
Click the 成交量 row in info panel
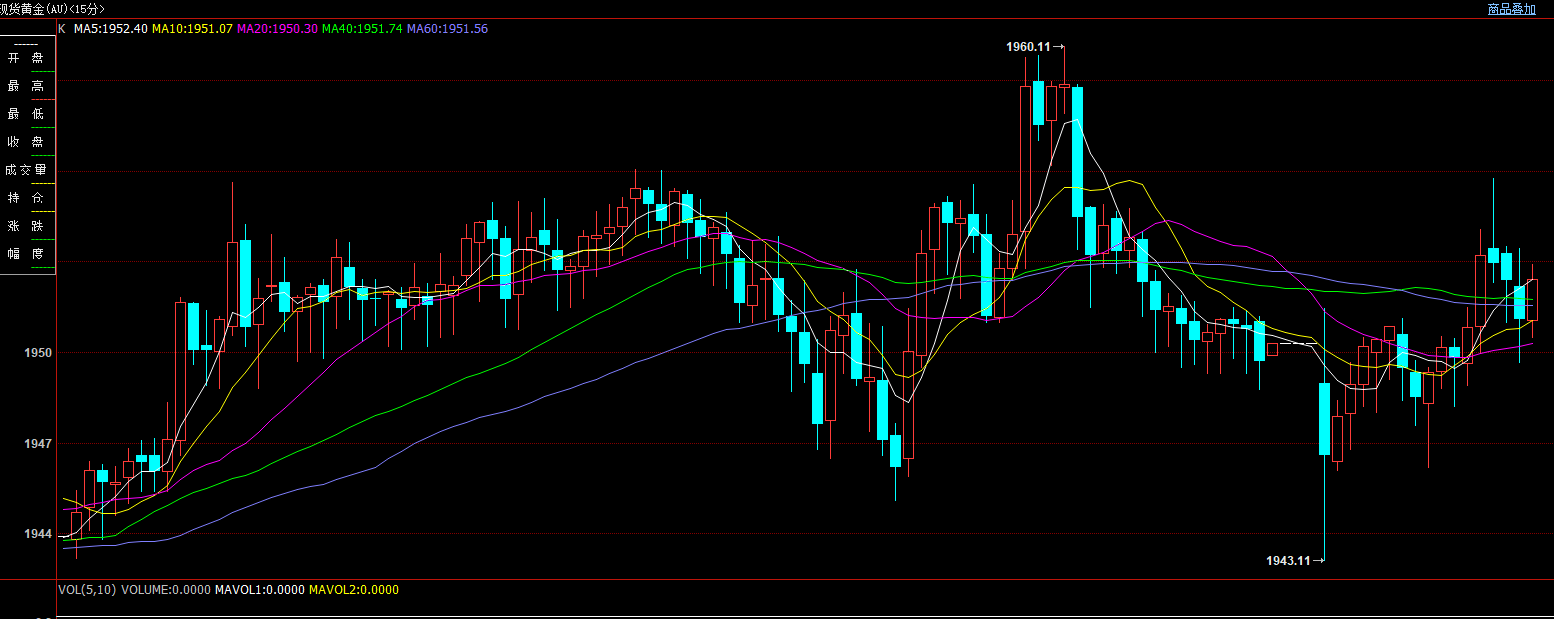coord(26,170)
